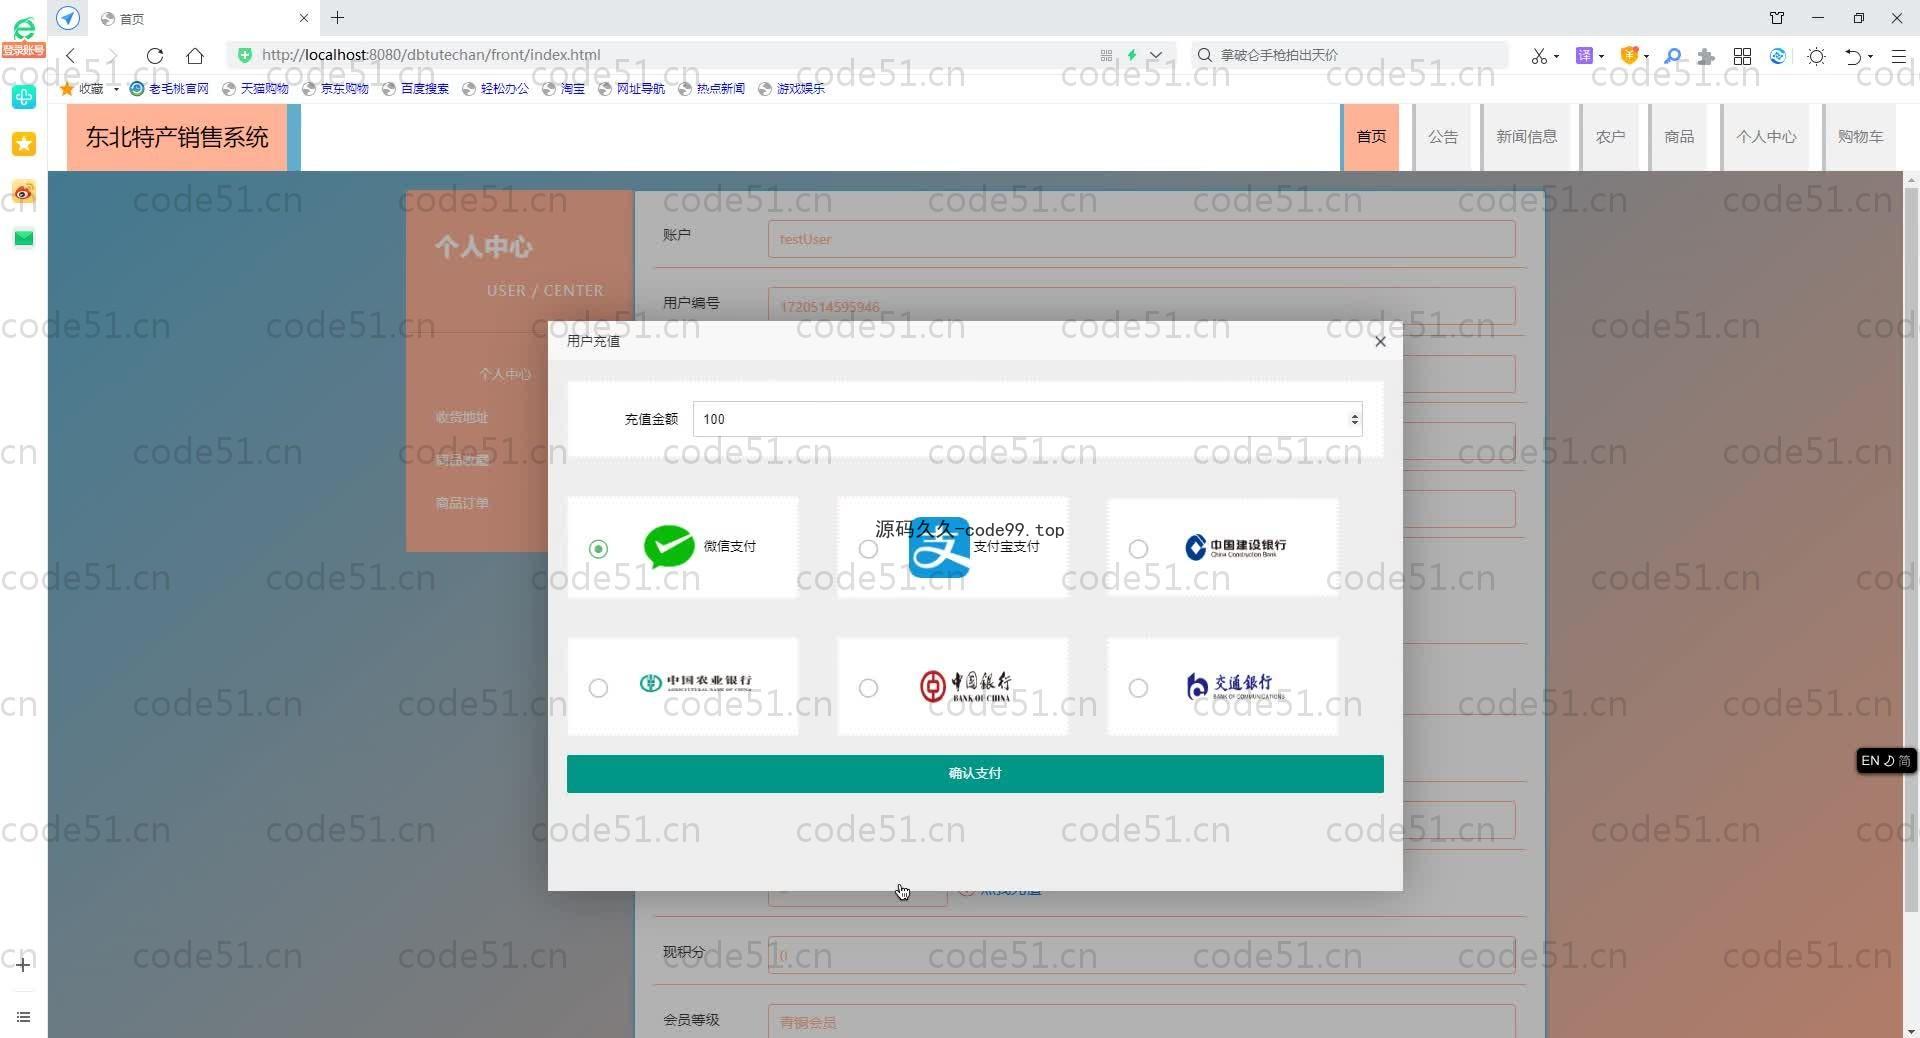Click the 确认支付 confirm payment button
The image size is (1920, 1038).
click(x=975, y=773)
